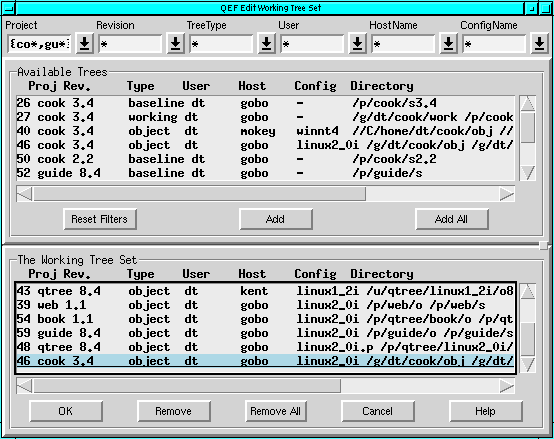Click the Remove All button
The image size is (554, 439).
[276, 411]
